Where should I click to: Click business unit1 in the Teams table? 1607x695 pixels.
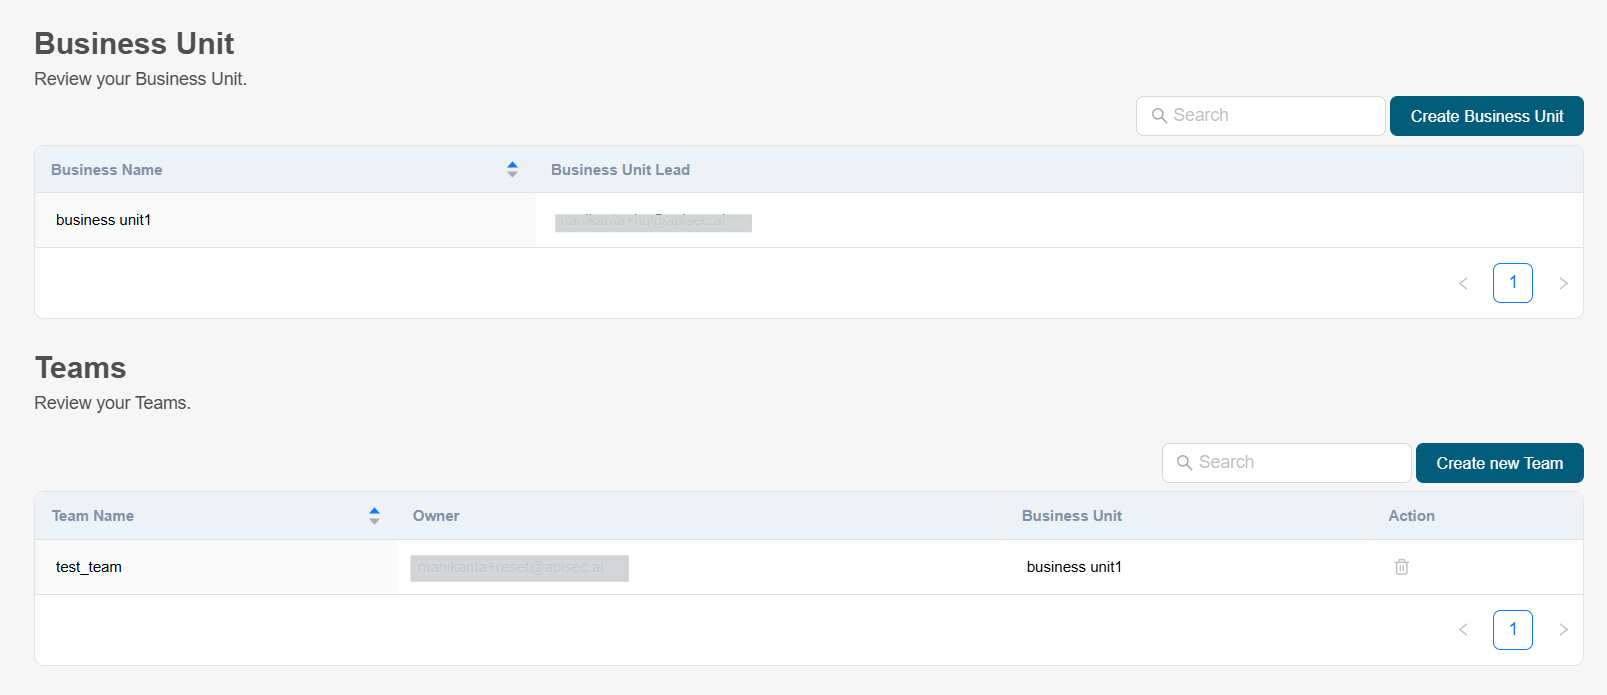pyautogui.click(x=1074, y=567)
